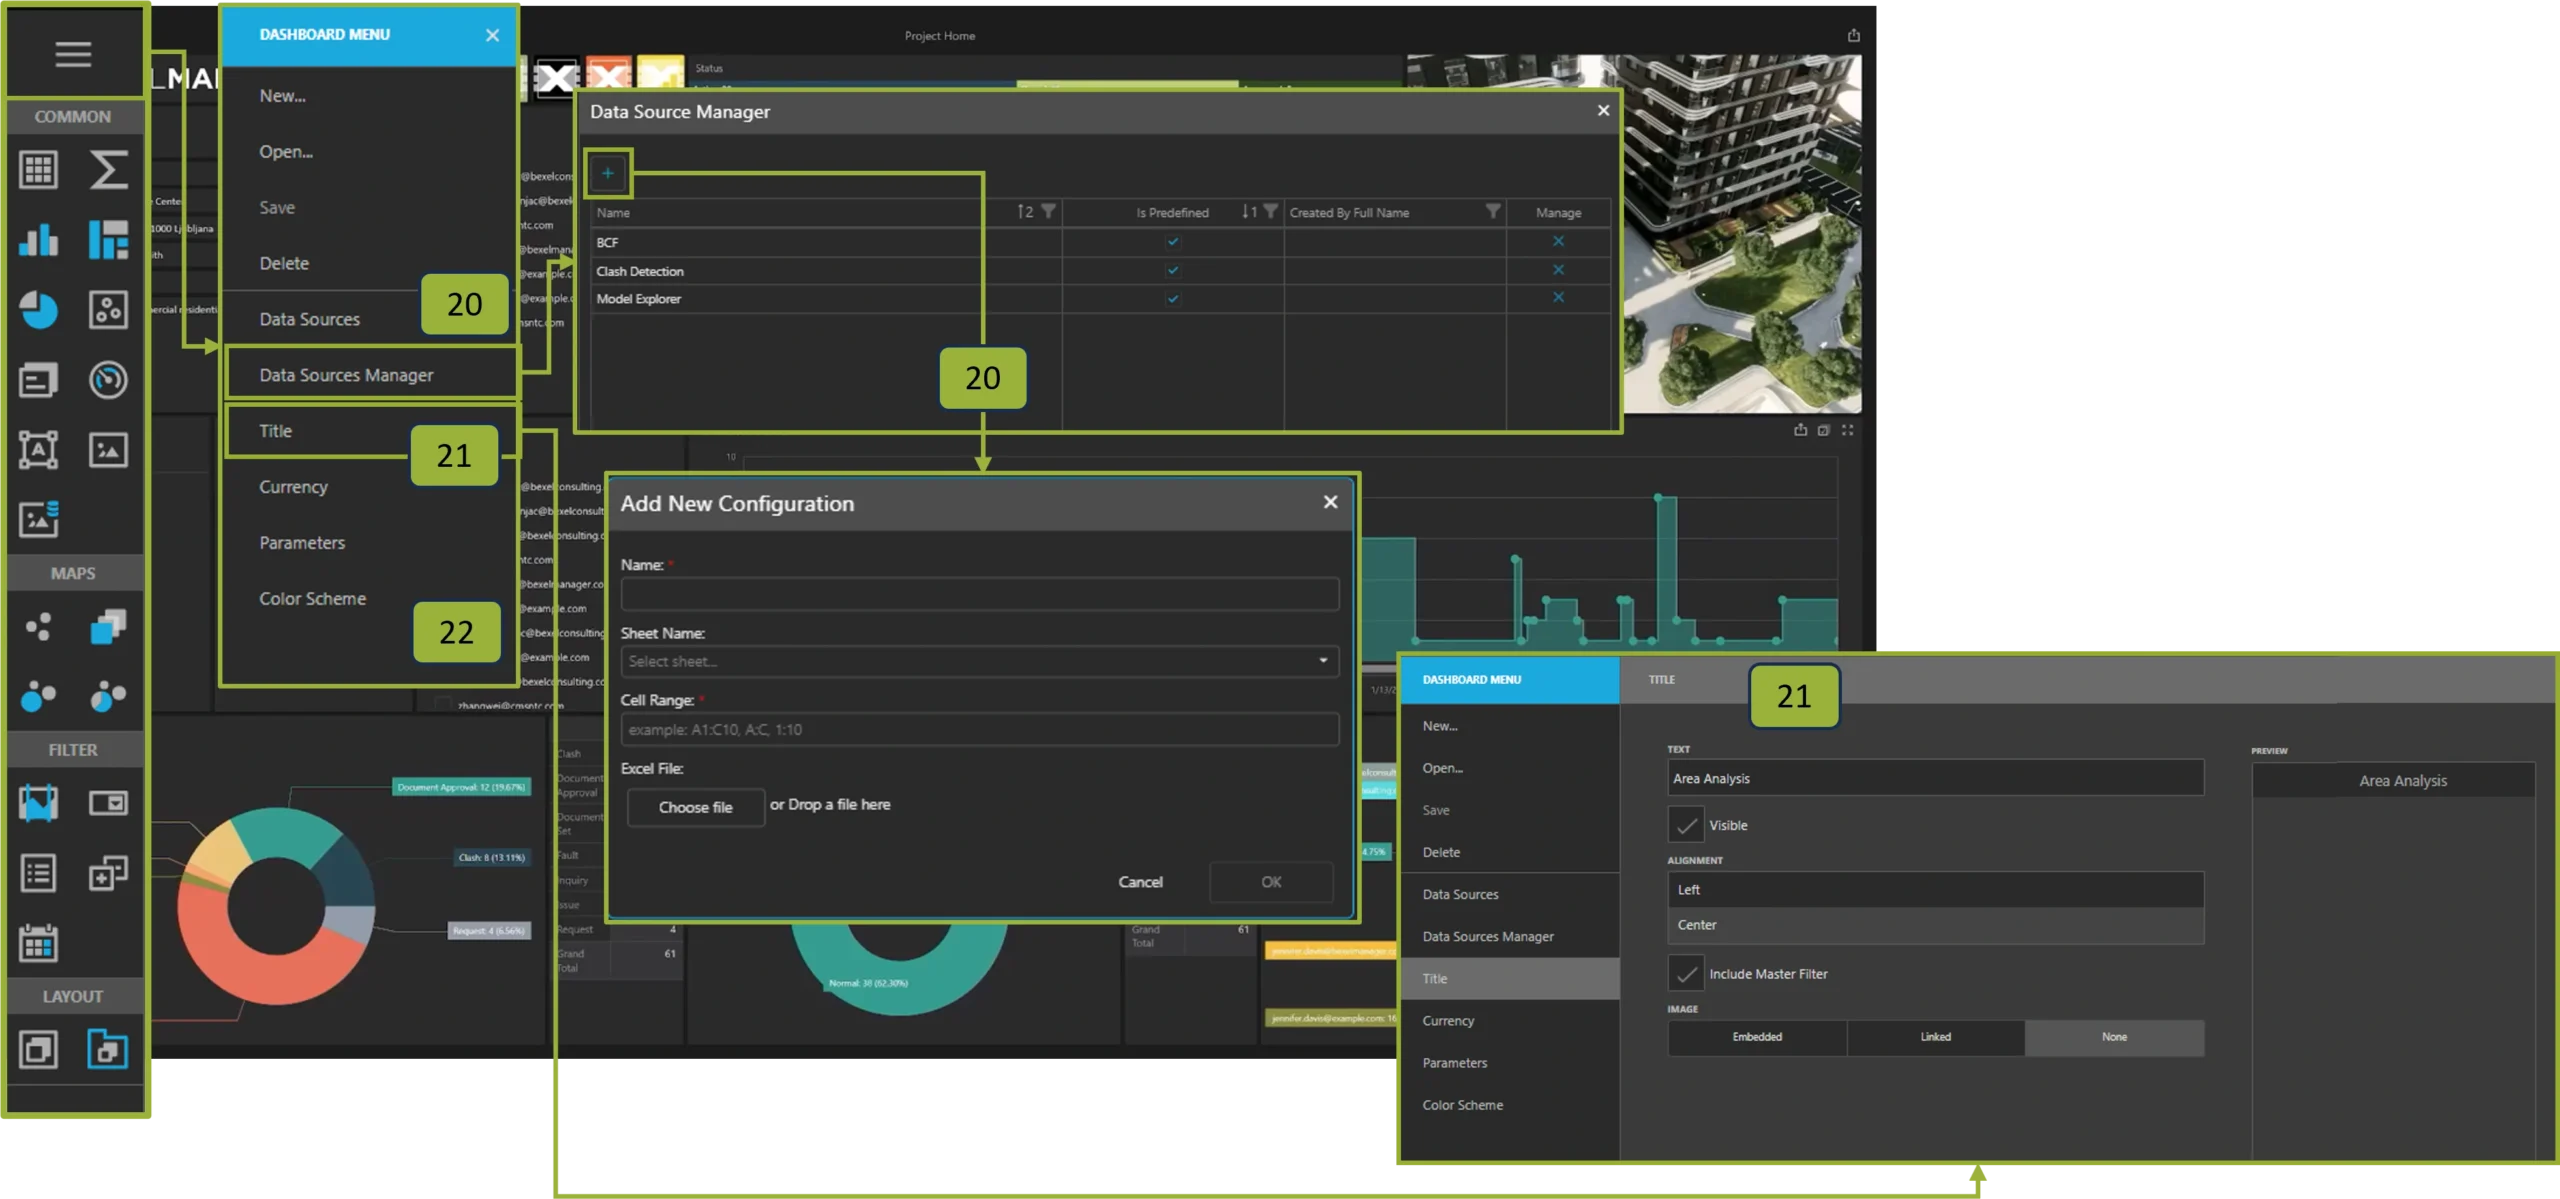This screenshot has height=1199, width=2560.
Task: Open Data Sources Manager menu entry
Action: point(346,375)
